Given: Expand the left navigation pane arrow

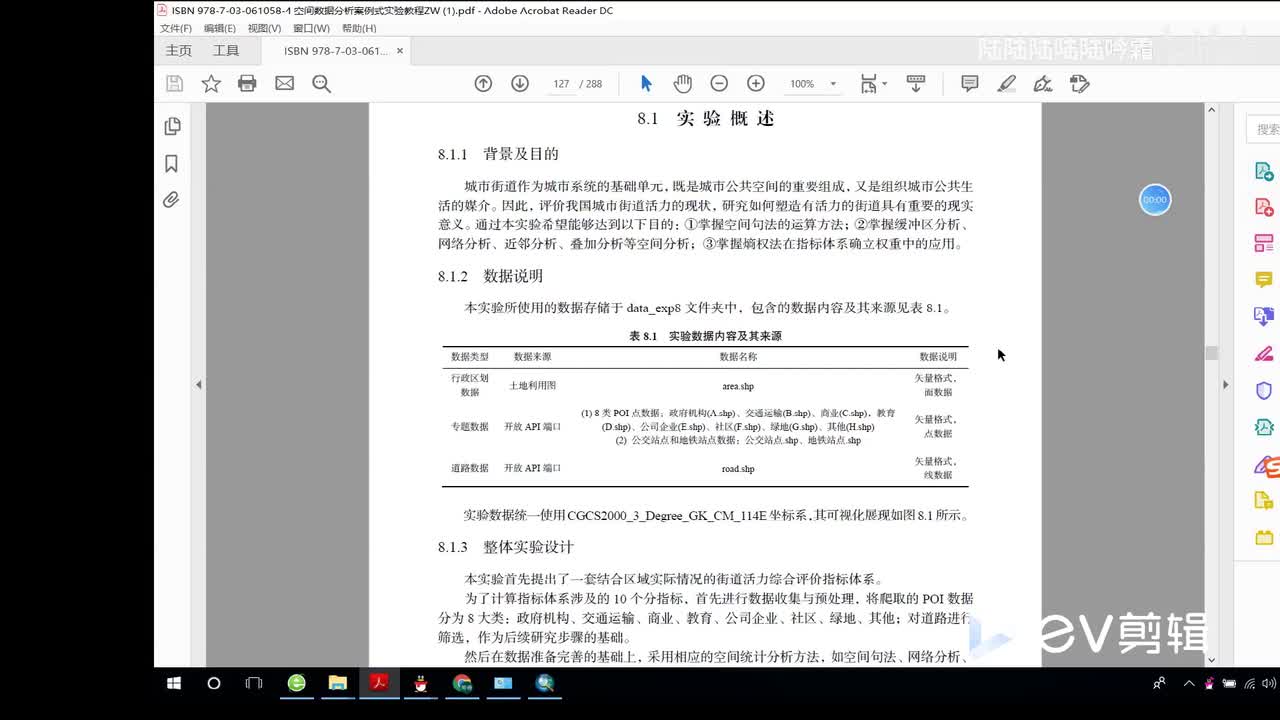Looking at the screenshot, I should click(198, 385).
